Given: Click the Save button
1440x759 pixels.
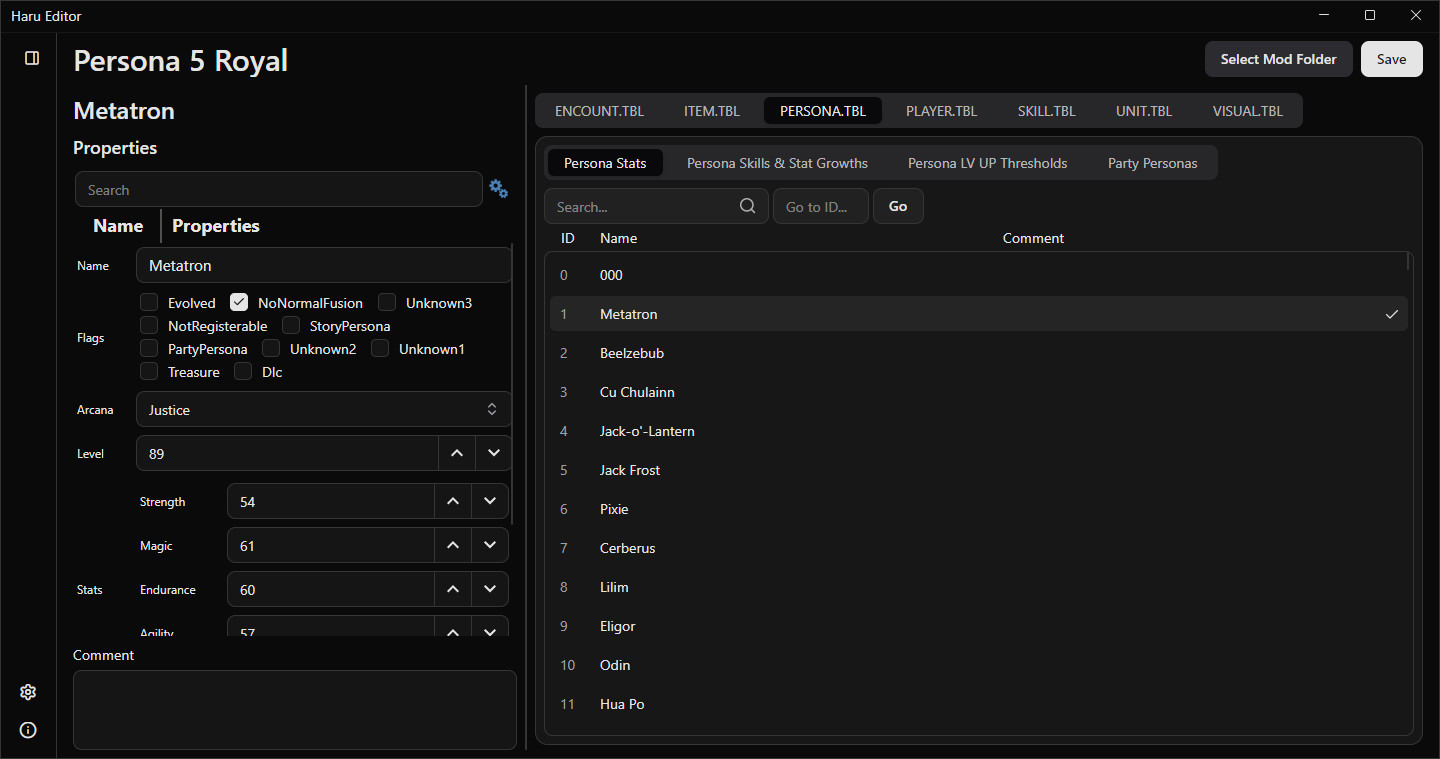Looking at the screenshot, I should pos(1391,59).
